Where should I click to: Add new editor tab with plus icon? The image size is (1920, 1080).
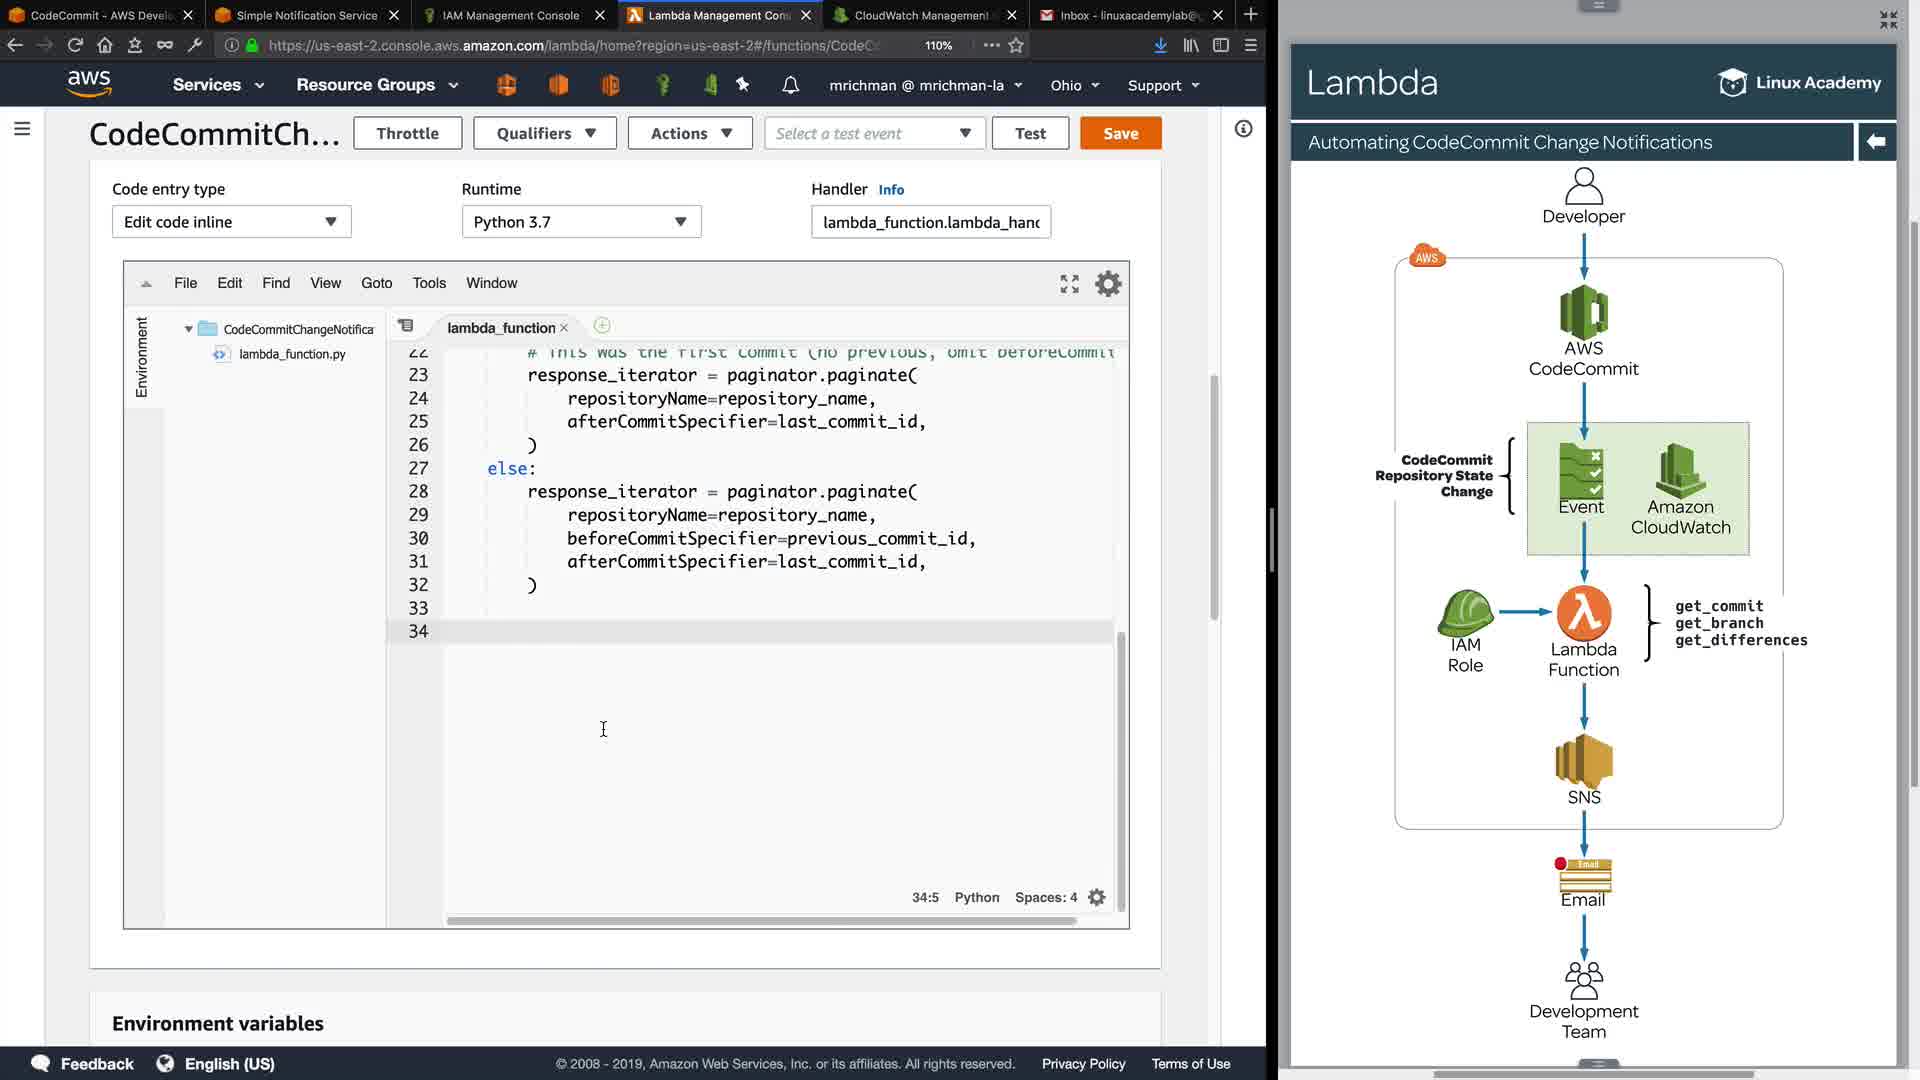coord(602,326)
